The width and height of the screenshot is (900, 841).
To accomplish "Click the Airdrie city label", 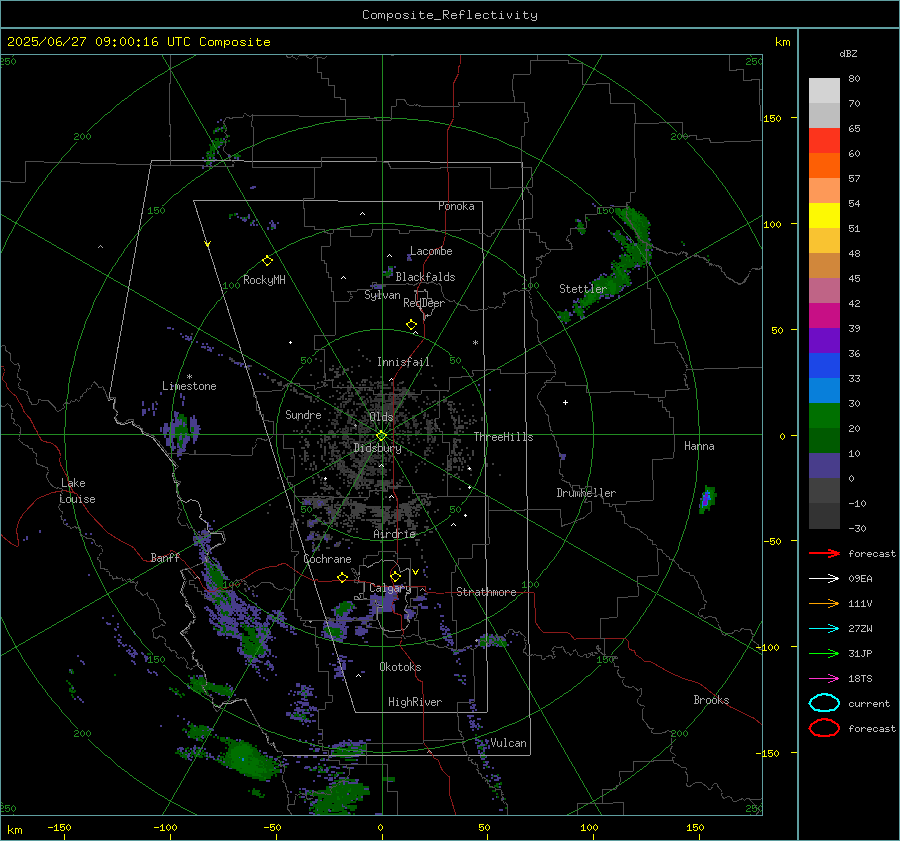I will coord(394,534).
